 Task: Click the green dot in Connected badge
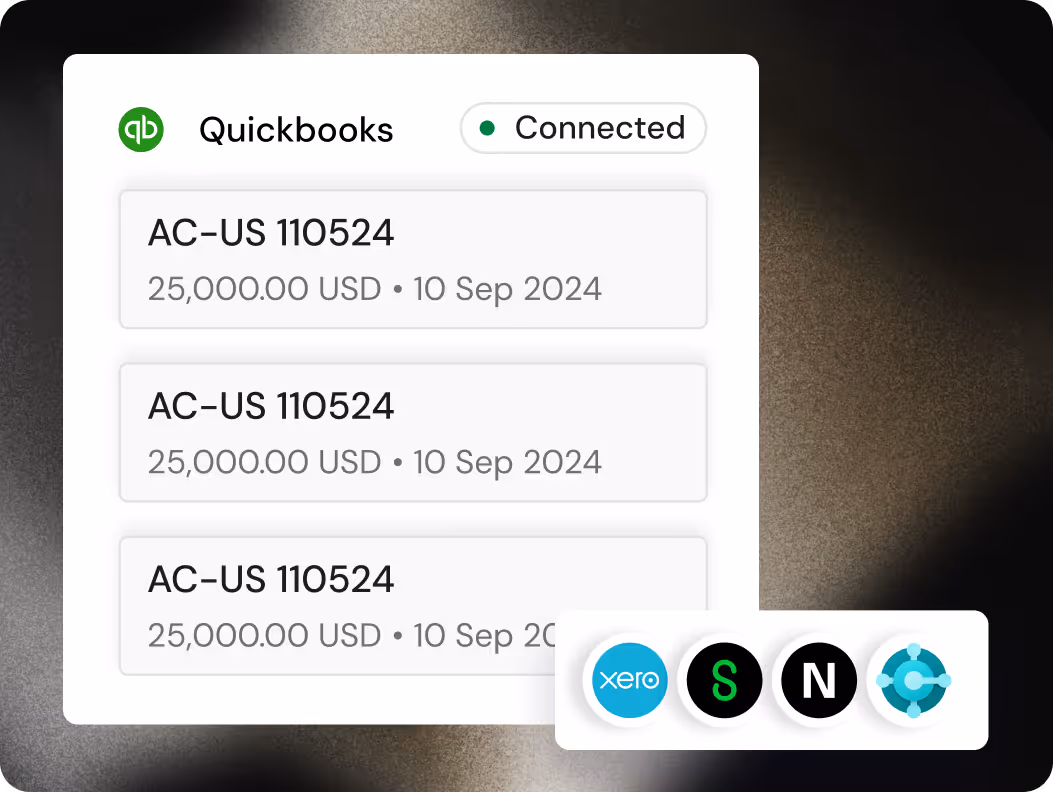click(x=488, y=128)
